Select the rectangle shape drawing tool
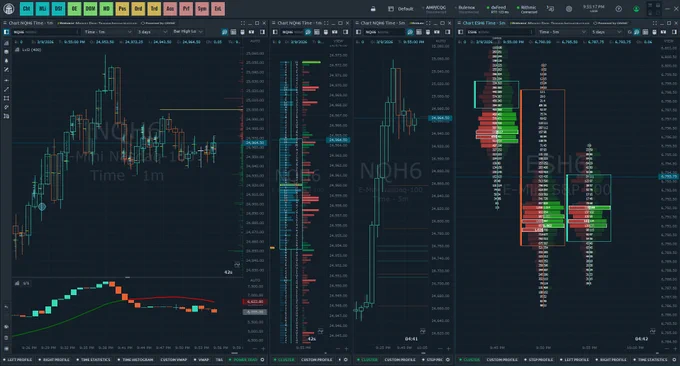 click(6, 98)
